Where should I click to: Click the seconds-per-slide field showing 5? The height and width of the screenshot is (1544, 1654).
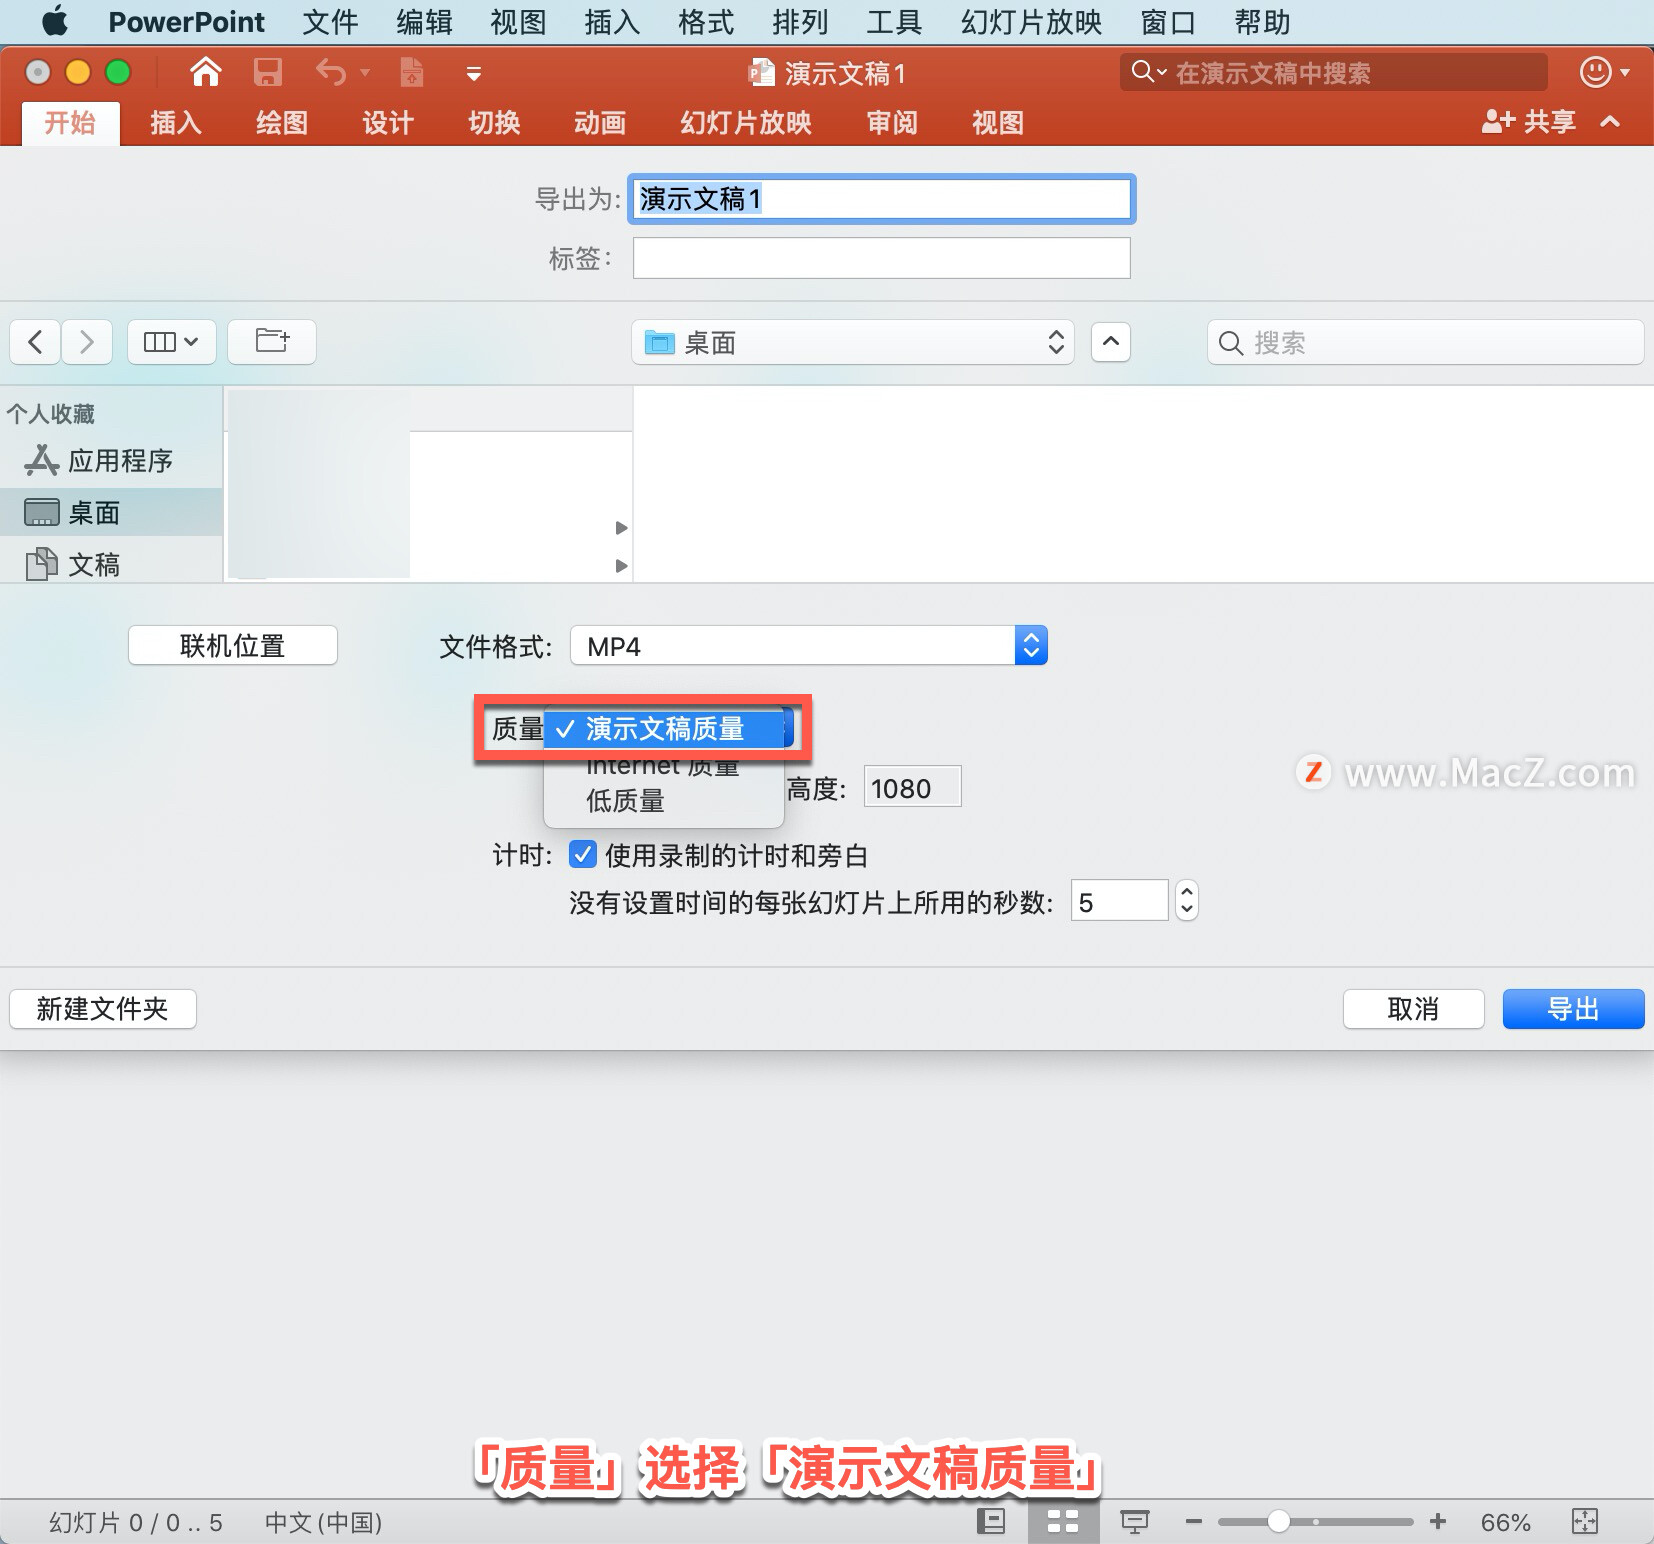pyautogui.click(x=1119, y=902)
